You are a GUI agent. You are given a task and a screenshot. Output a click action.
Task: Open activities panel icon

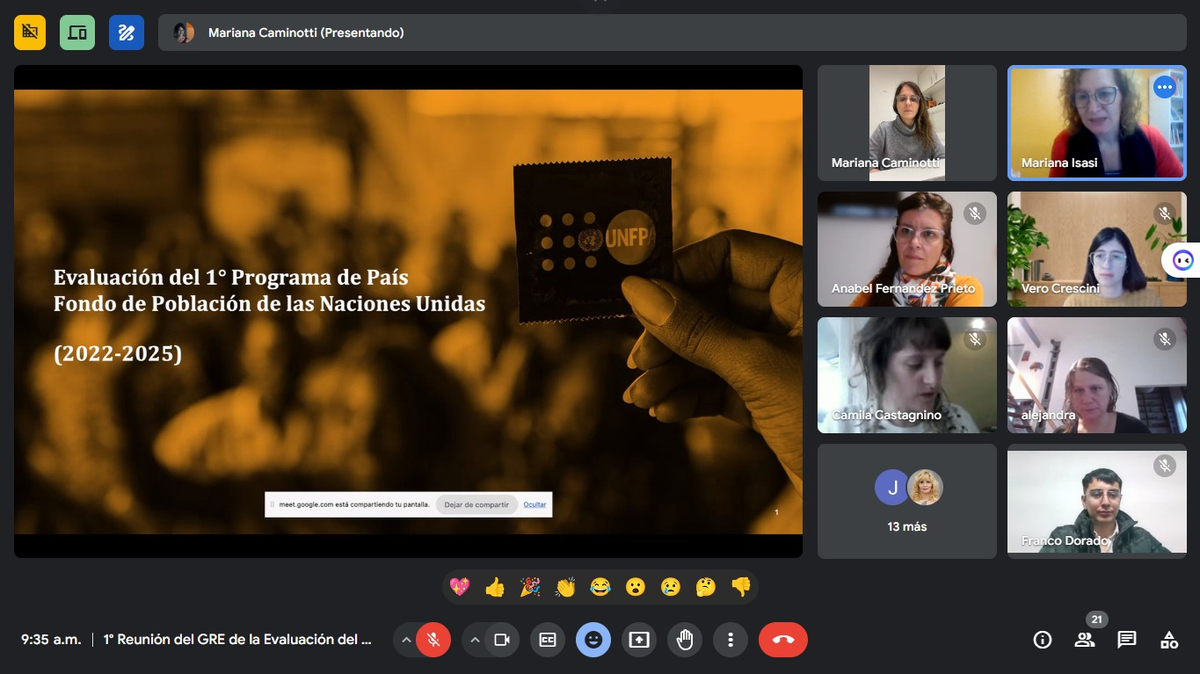click(x=1169, y=640)
